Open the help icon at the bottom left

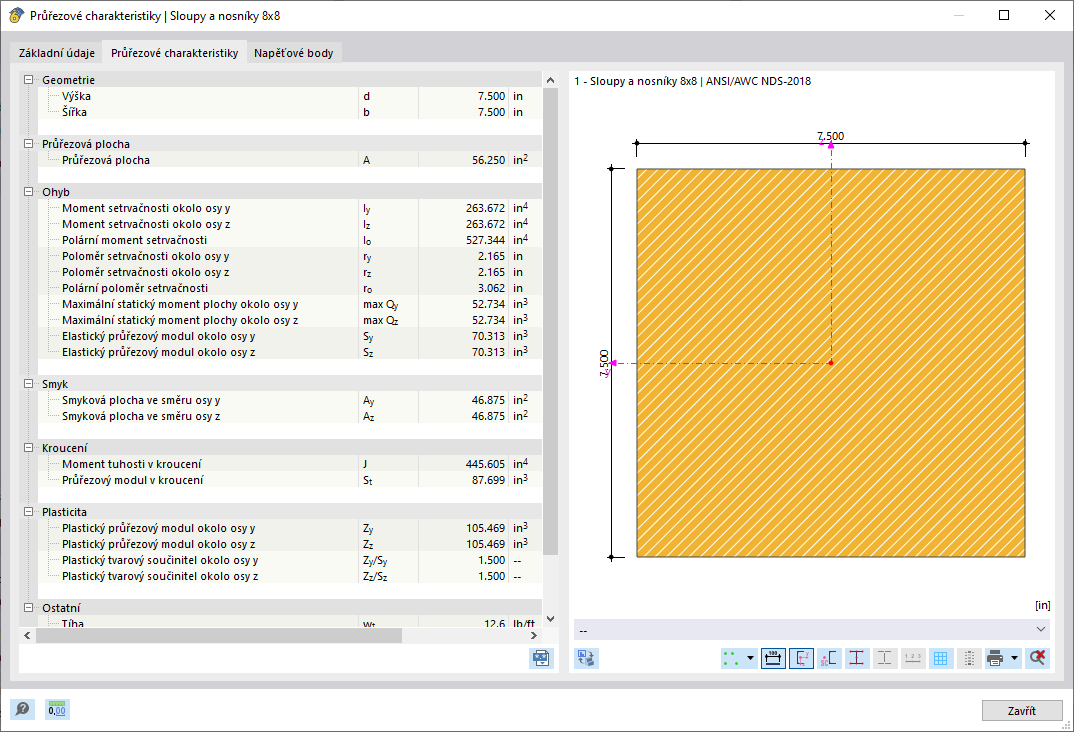click(x=23, y=709)
